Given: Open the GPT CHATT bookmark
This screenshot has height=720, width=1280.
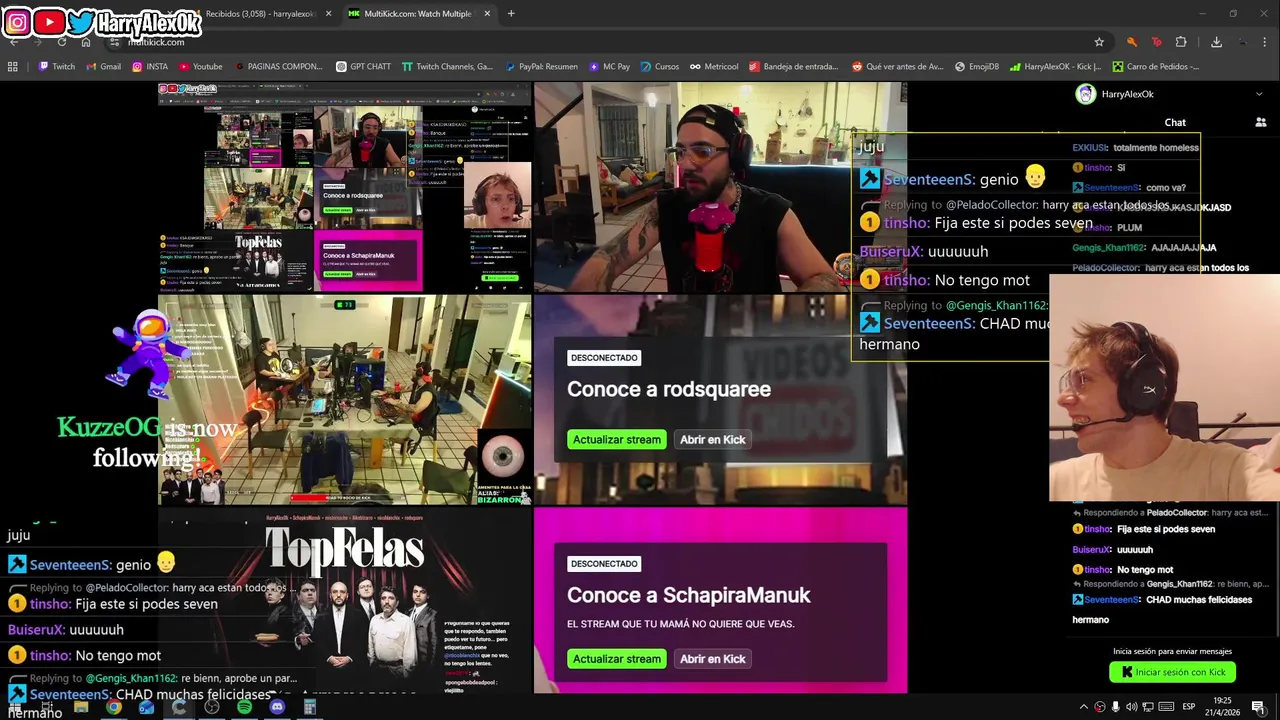Looking at the screenshot, I should pyautogui.click(x=363, y=67).
